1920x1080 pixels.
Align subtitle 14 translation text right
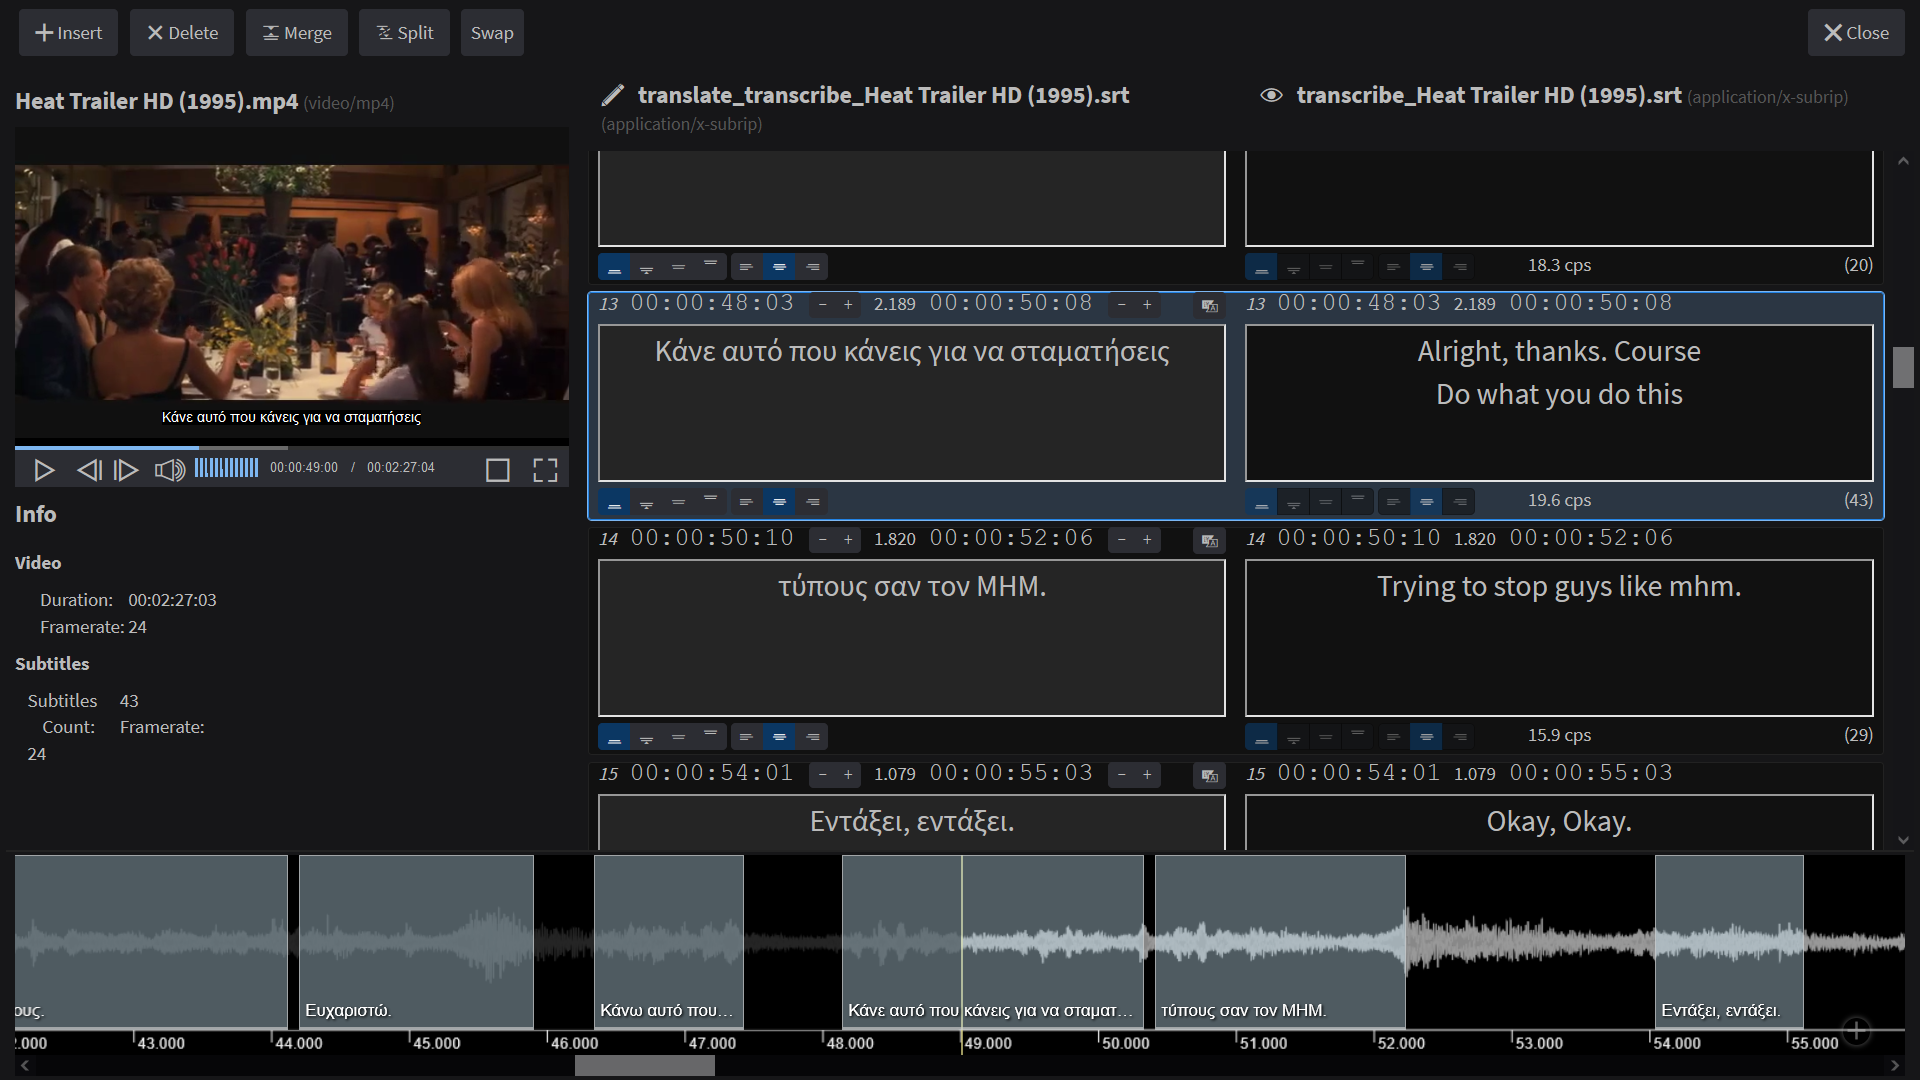point(812,737)
